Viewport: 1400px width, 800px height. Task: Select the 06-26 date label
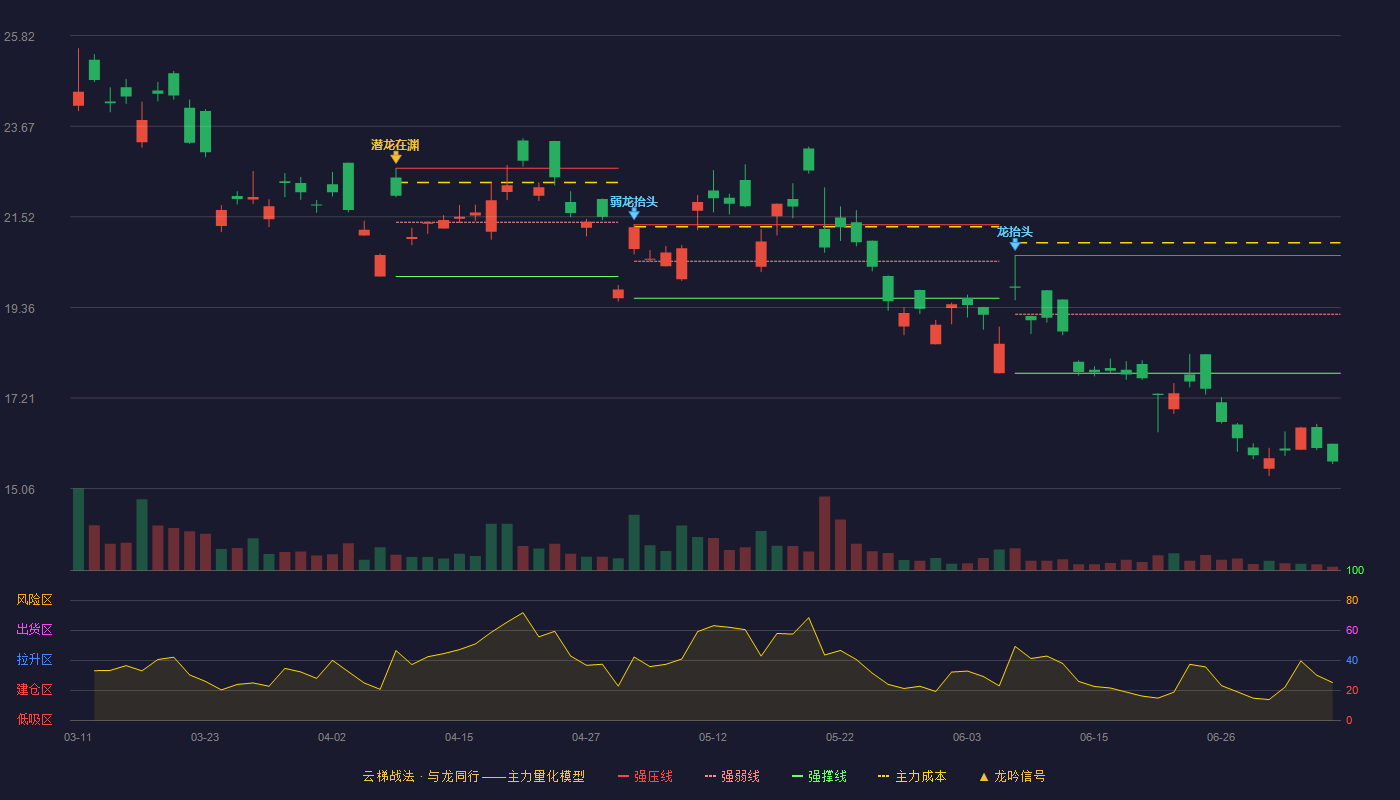tap(1221, 737)
